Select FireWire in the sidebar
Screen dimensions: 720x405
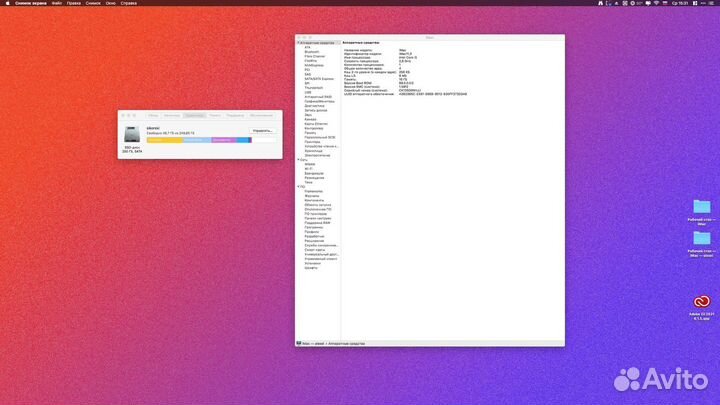pyautogui.click(x=310, y=61)
